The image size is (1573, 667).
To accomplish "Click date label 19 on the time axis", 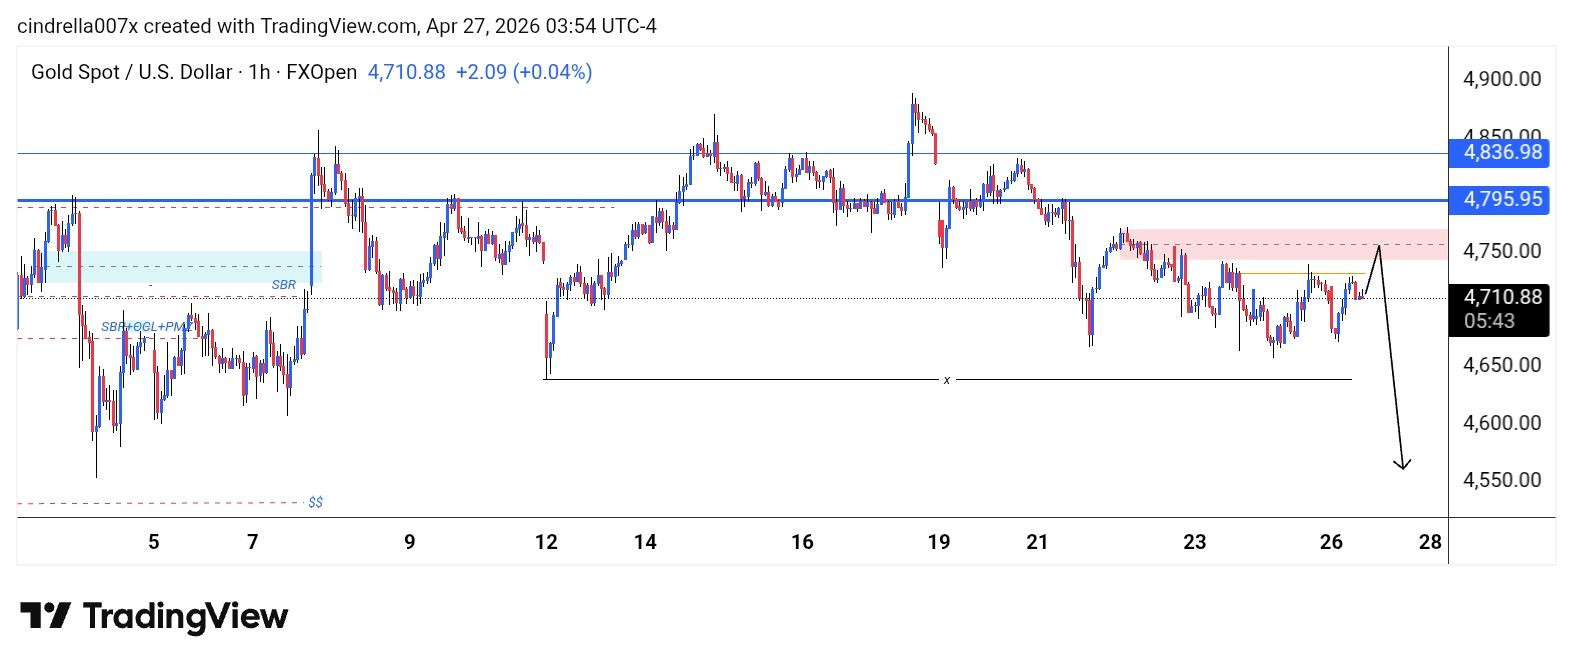I will point(938,542).
